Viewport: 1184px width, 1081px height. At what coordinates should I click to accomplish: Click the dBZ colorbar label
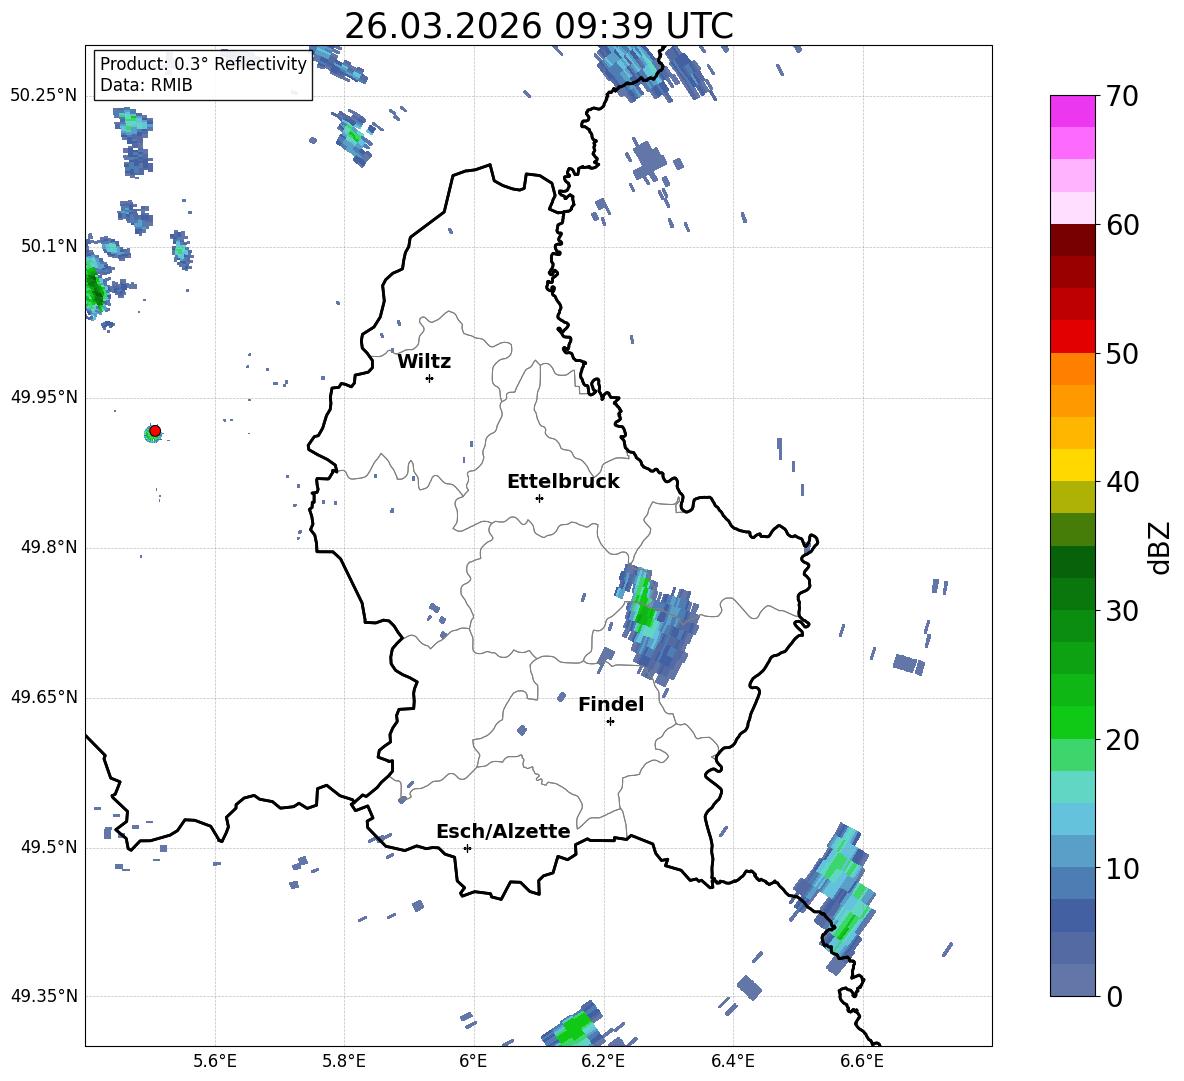pyautogui.click(x=1160, y=547)
